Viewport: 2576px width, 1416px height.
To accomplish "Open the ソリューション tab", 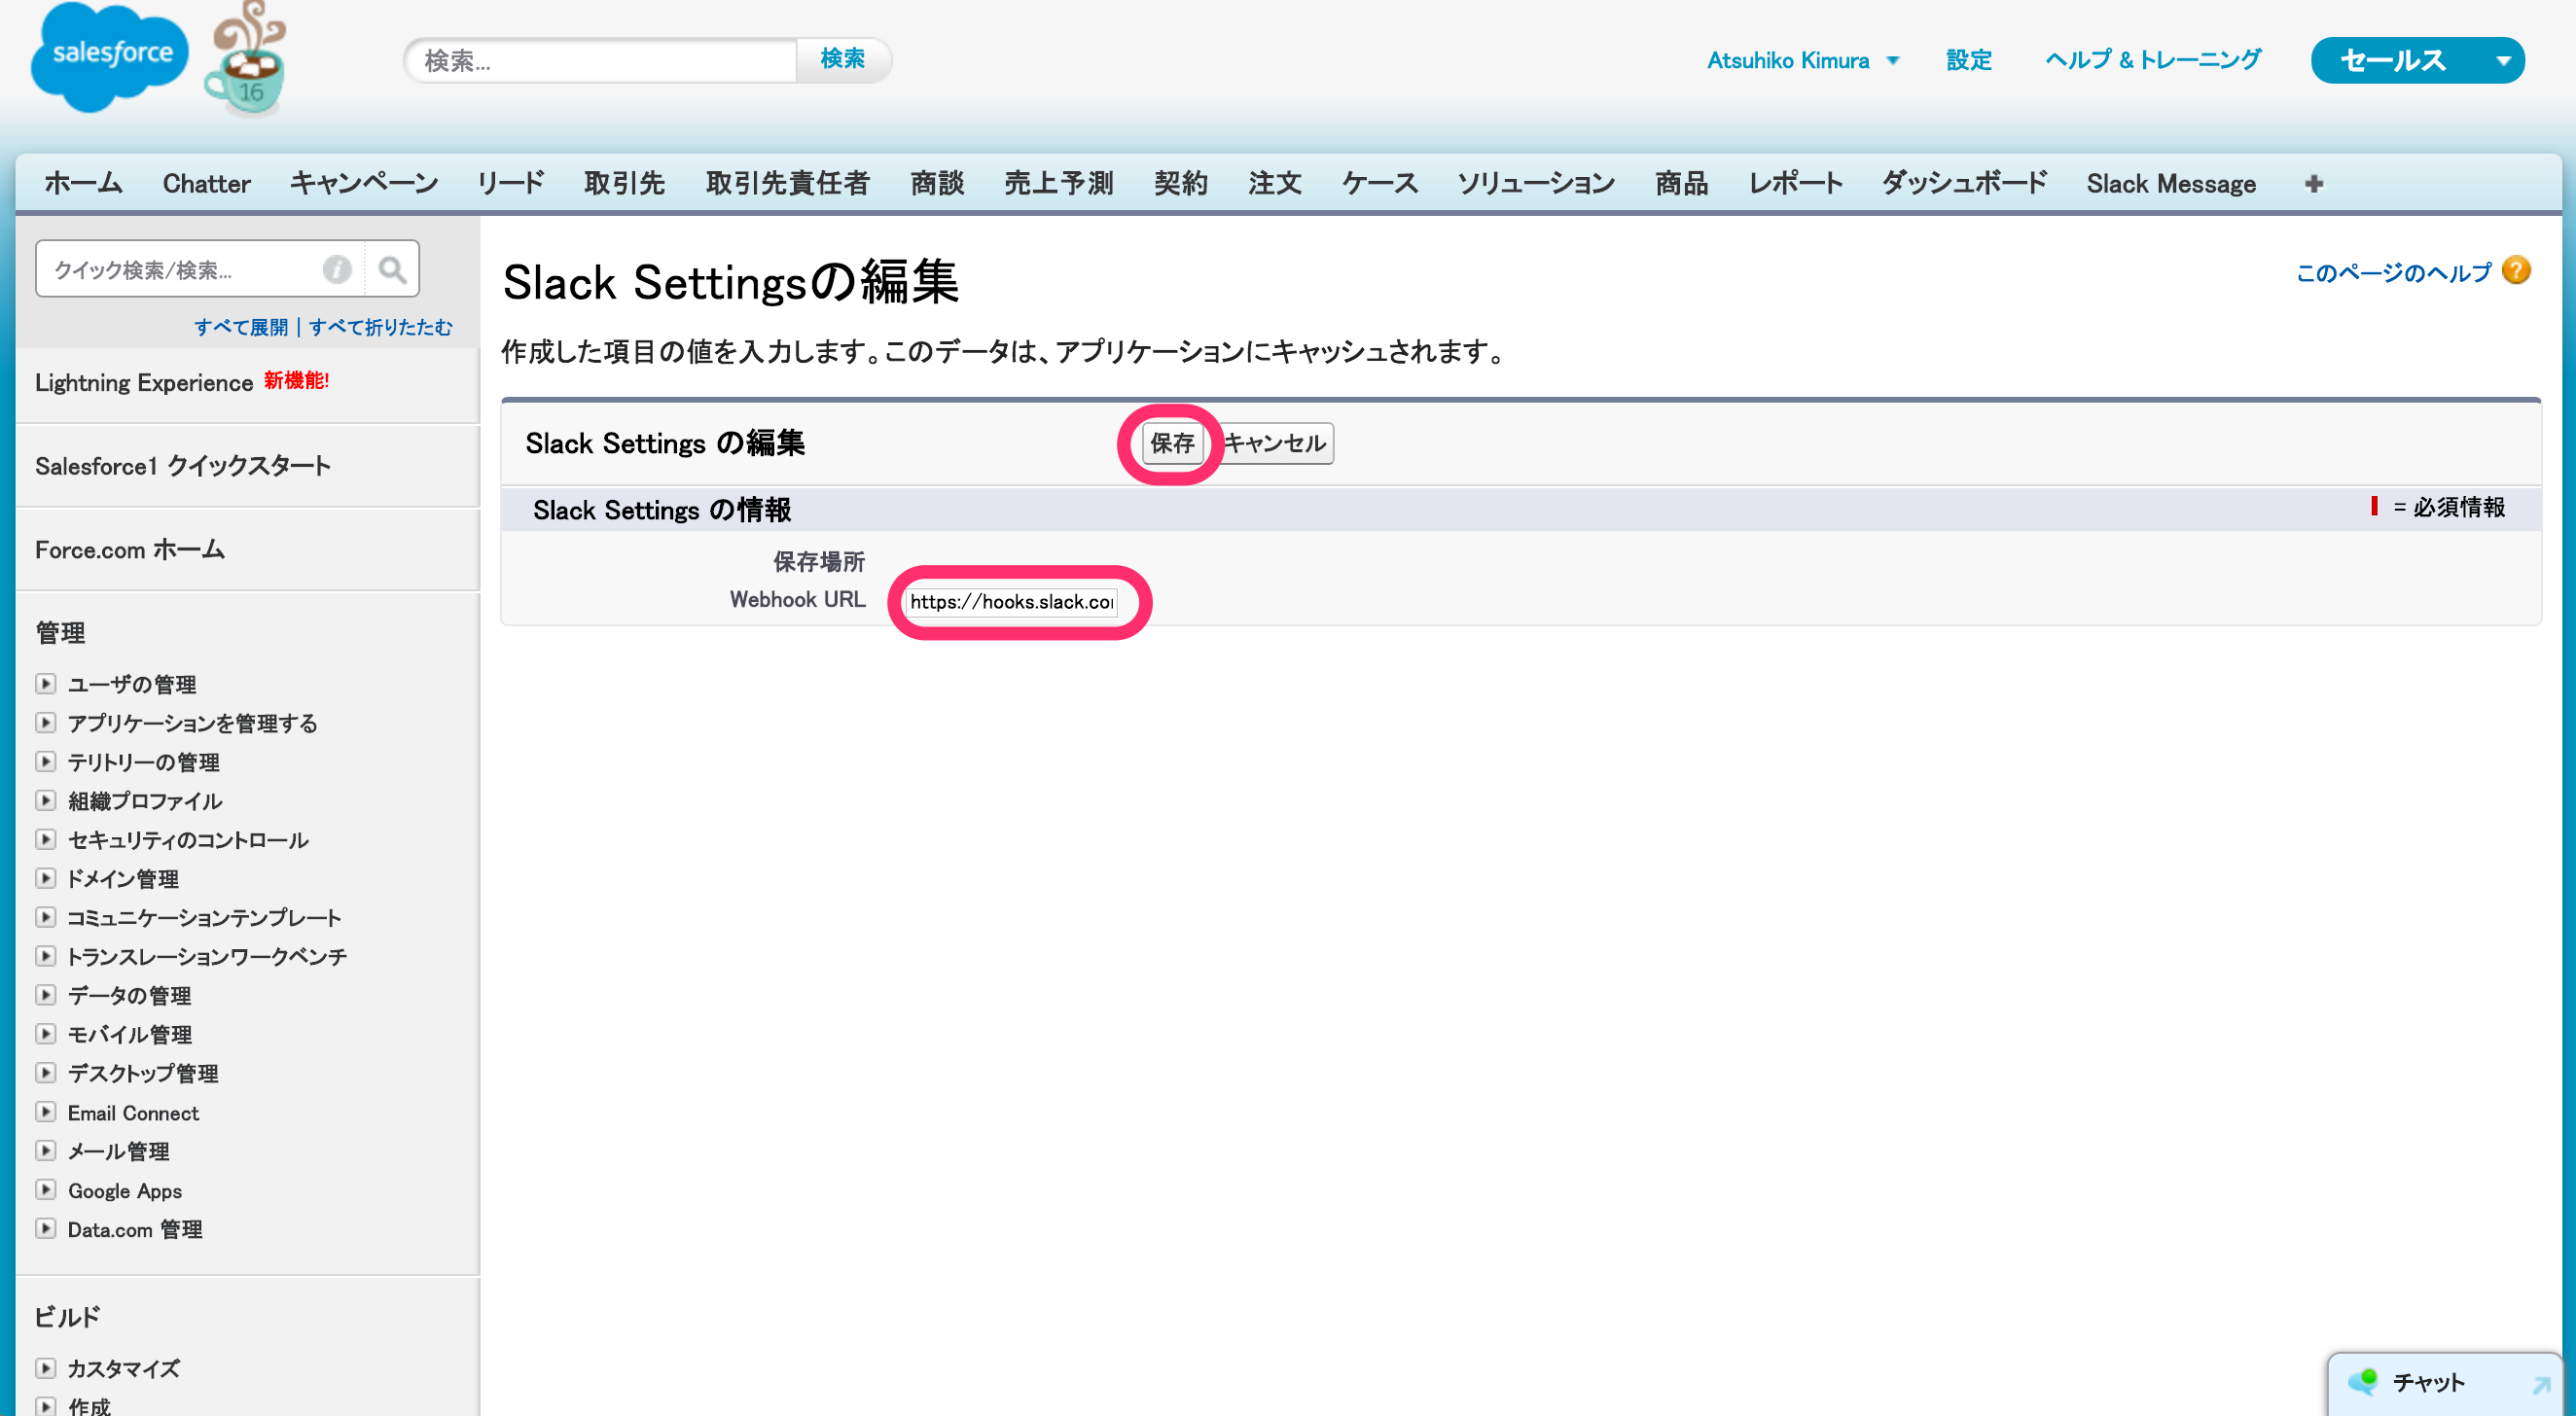I will [x=1536, y=184].
